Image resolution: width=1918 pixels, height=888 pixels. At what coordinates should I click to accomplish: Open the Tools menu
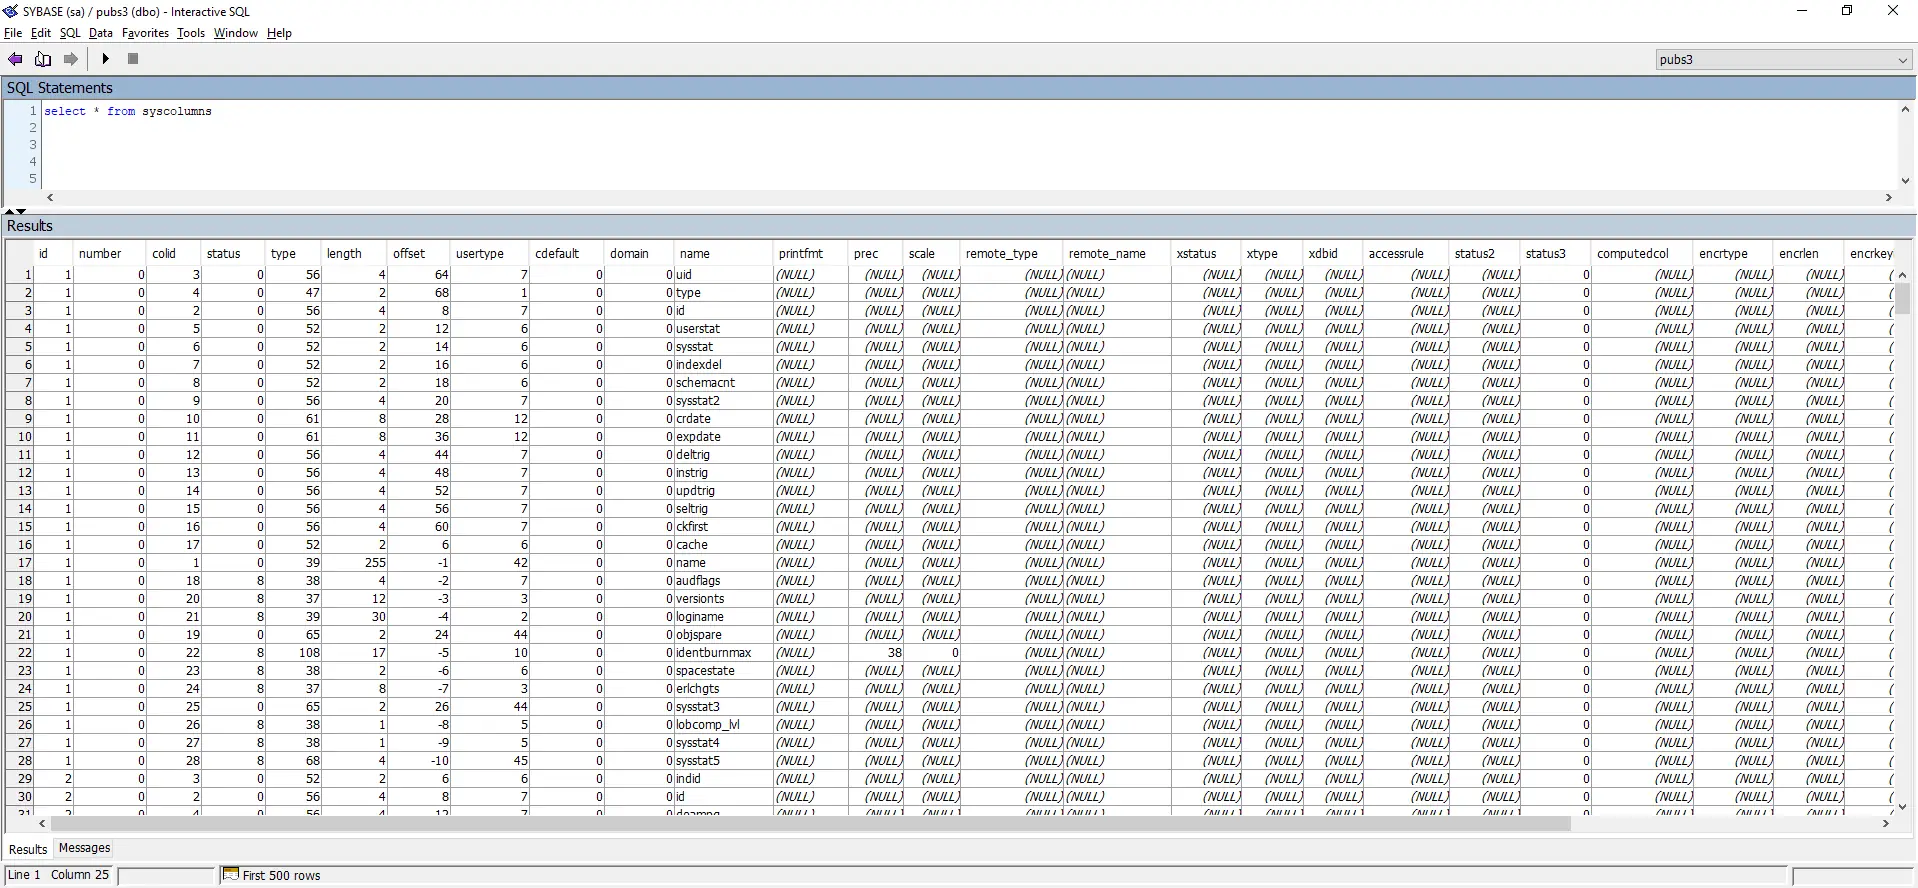click(x=191, y=33)
